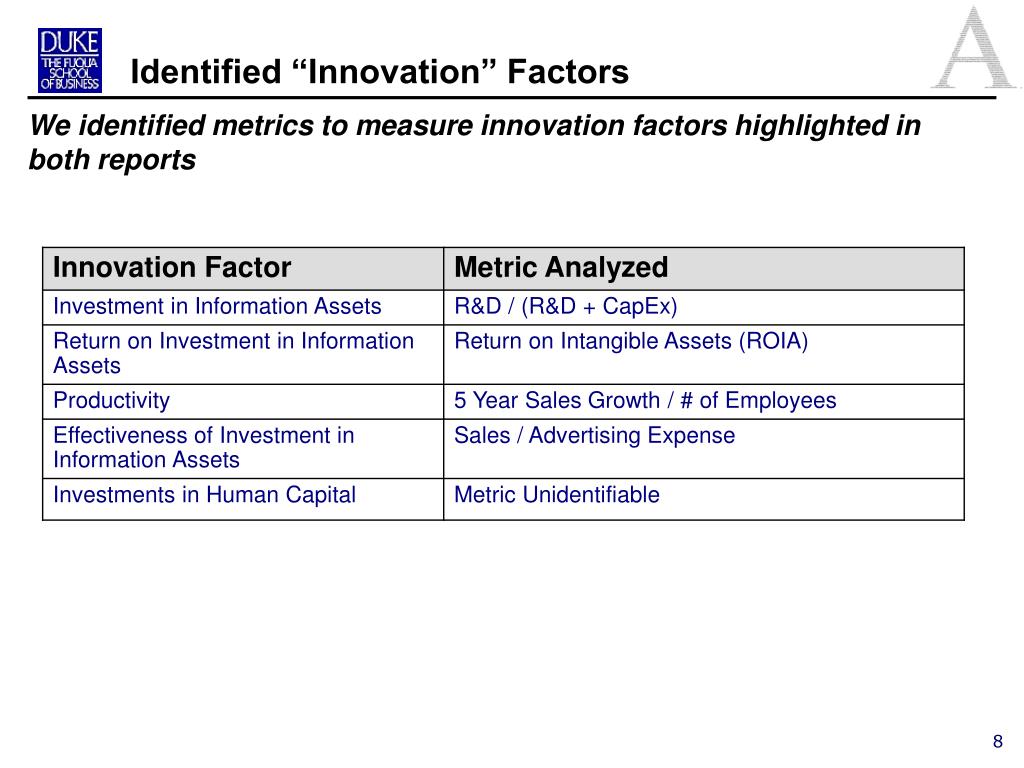Click the Metric Unidentifiable cell

(704, 499)
